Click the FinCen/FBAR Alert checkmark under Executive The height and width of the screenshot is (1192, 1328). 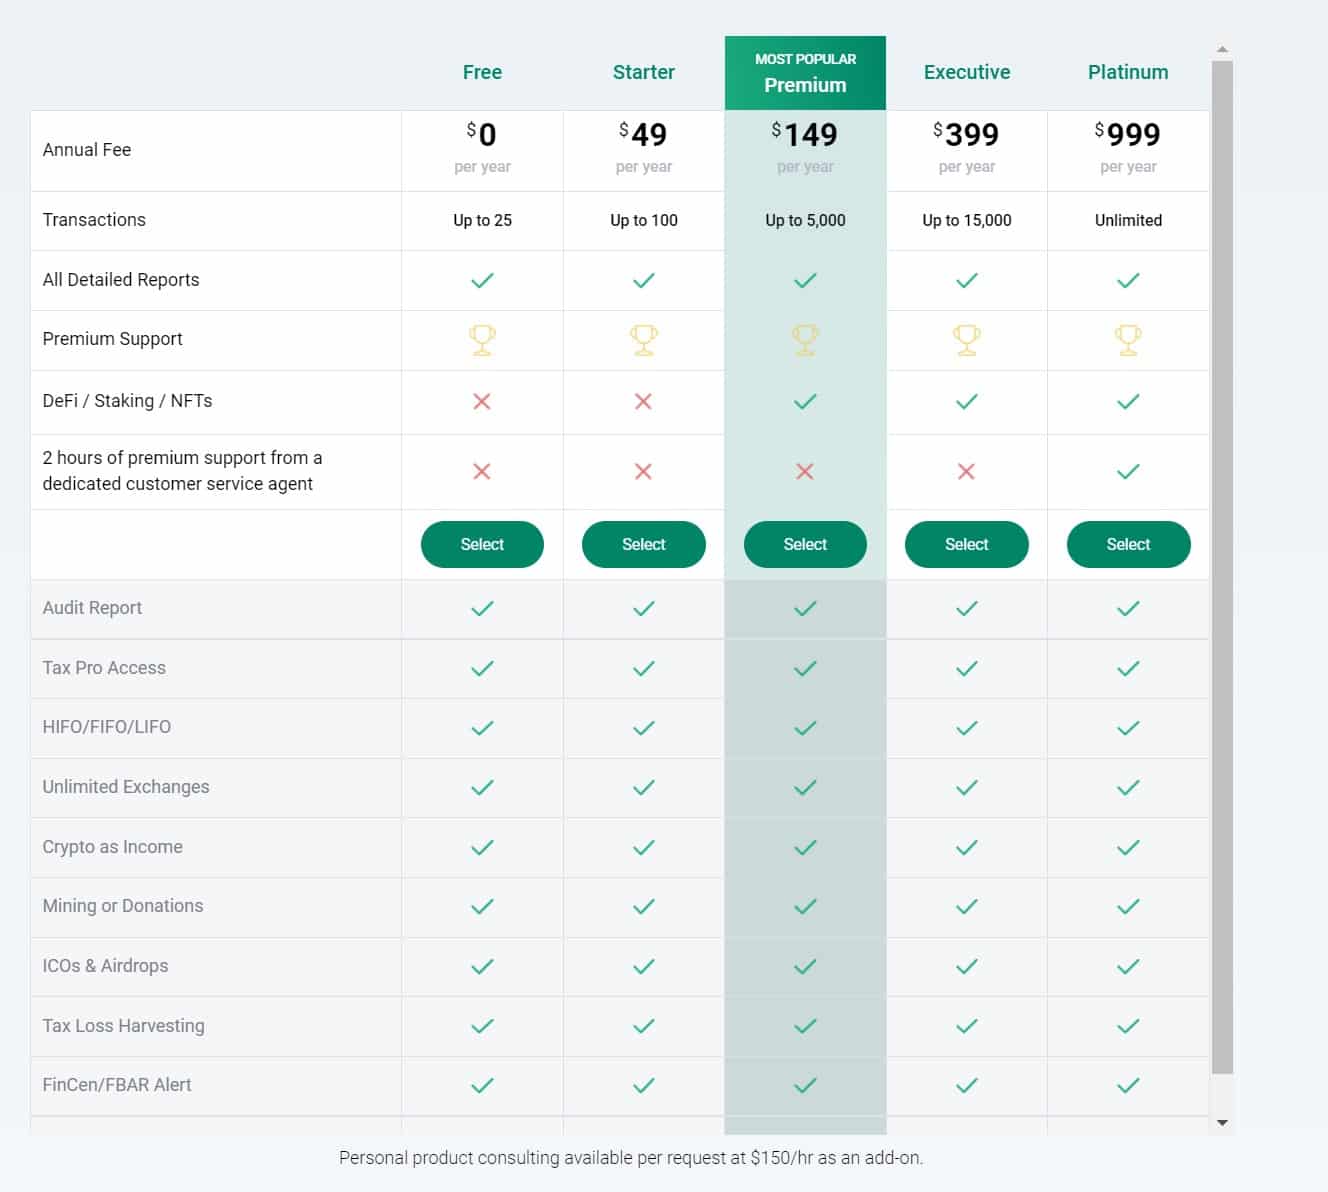(x=967, y=1085)
